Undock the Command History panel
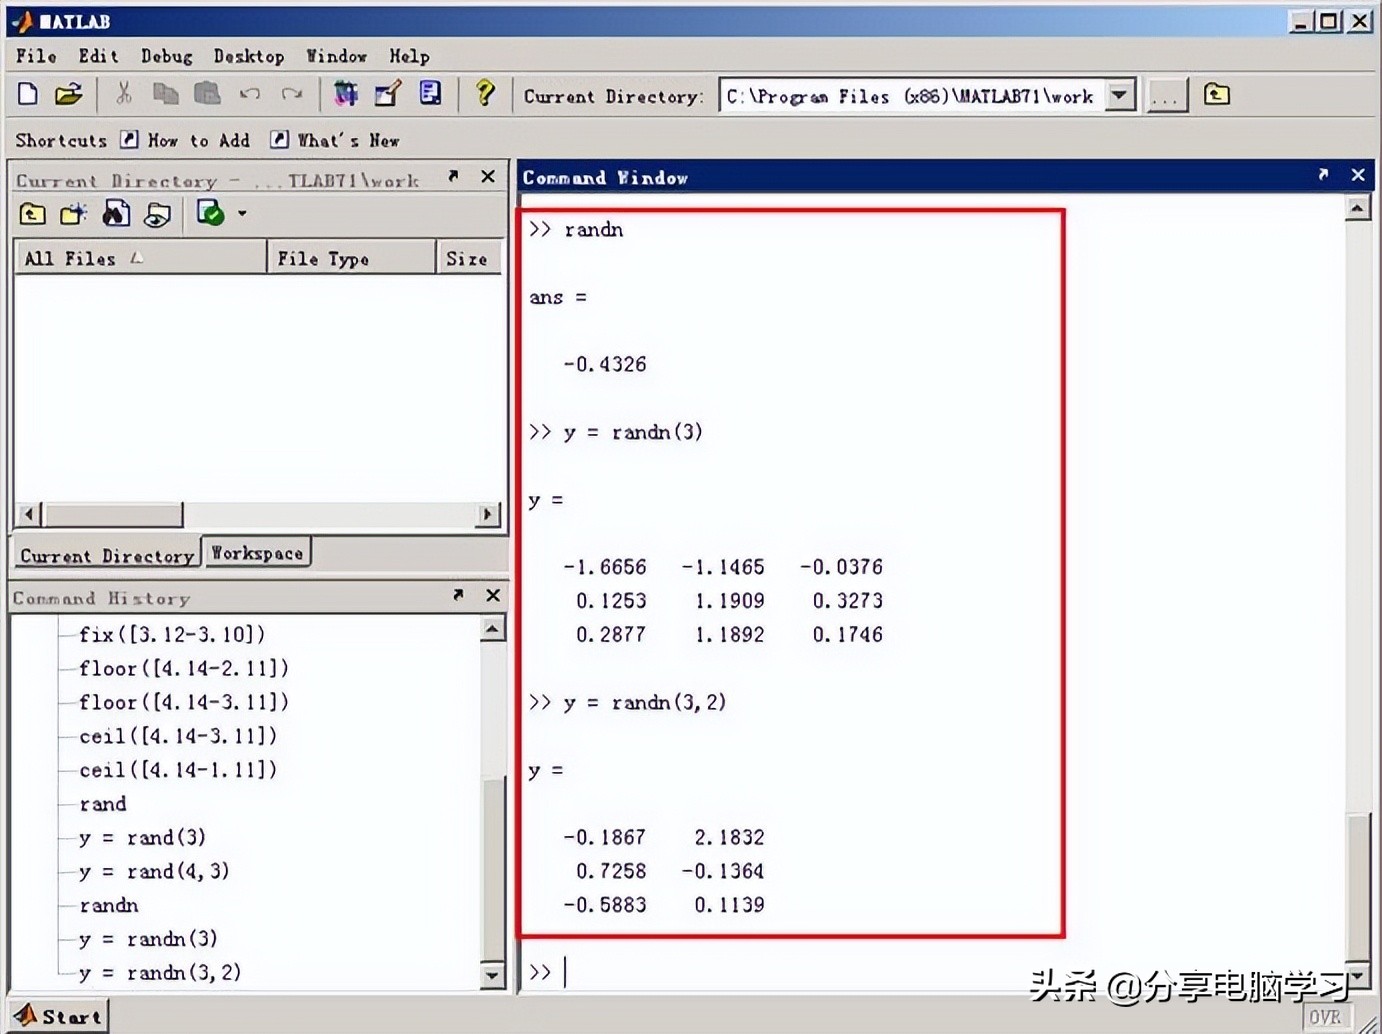 tap(458, 595)
